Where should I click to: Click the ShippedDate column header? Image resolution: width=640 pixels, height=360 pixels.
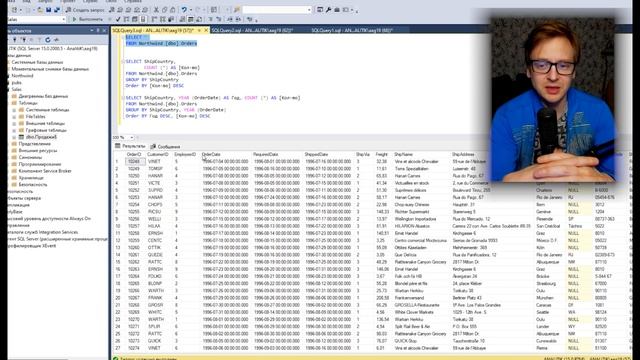click(x=316, y=155)
